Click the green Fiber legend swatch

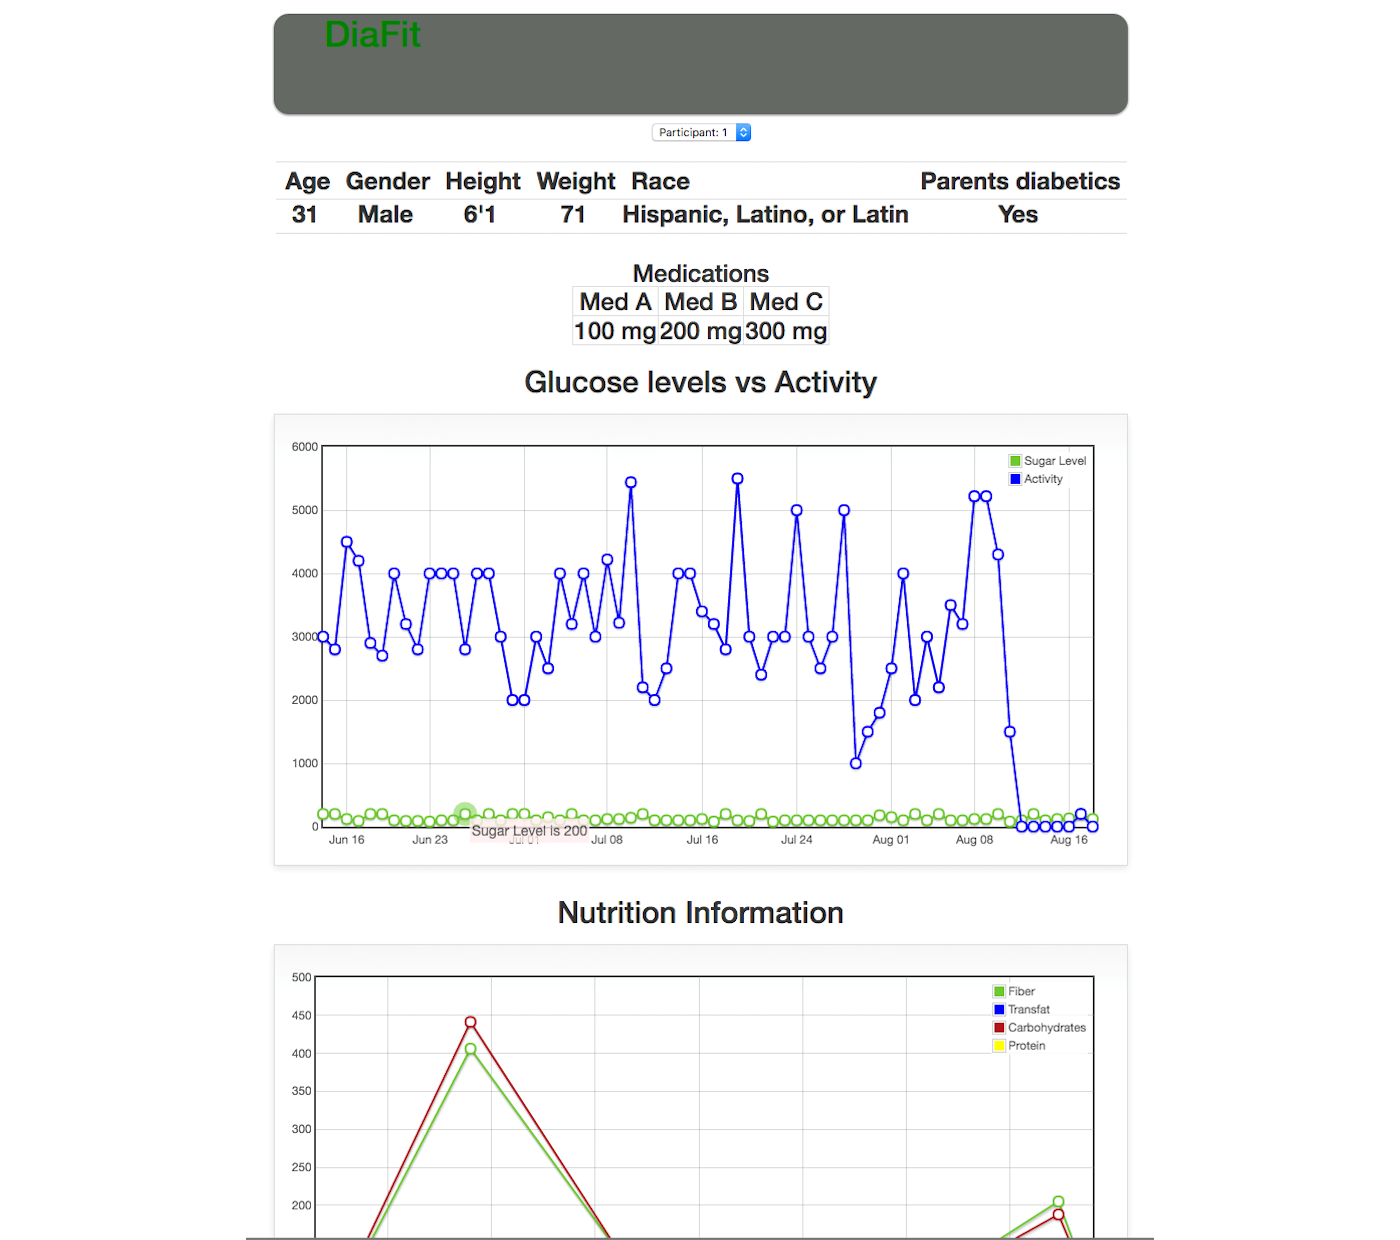999,992
